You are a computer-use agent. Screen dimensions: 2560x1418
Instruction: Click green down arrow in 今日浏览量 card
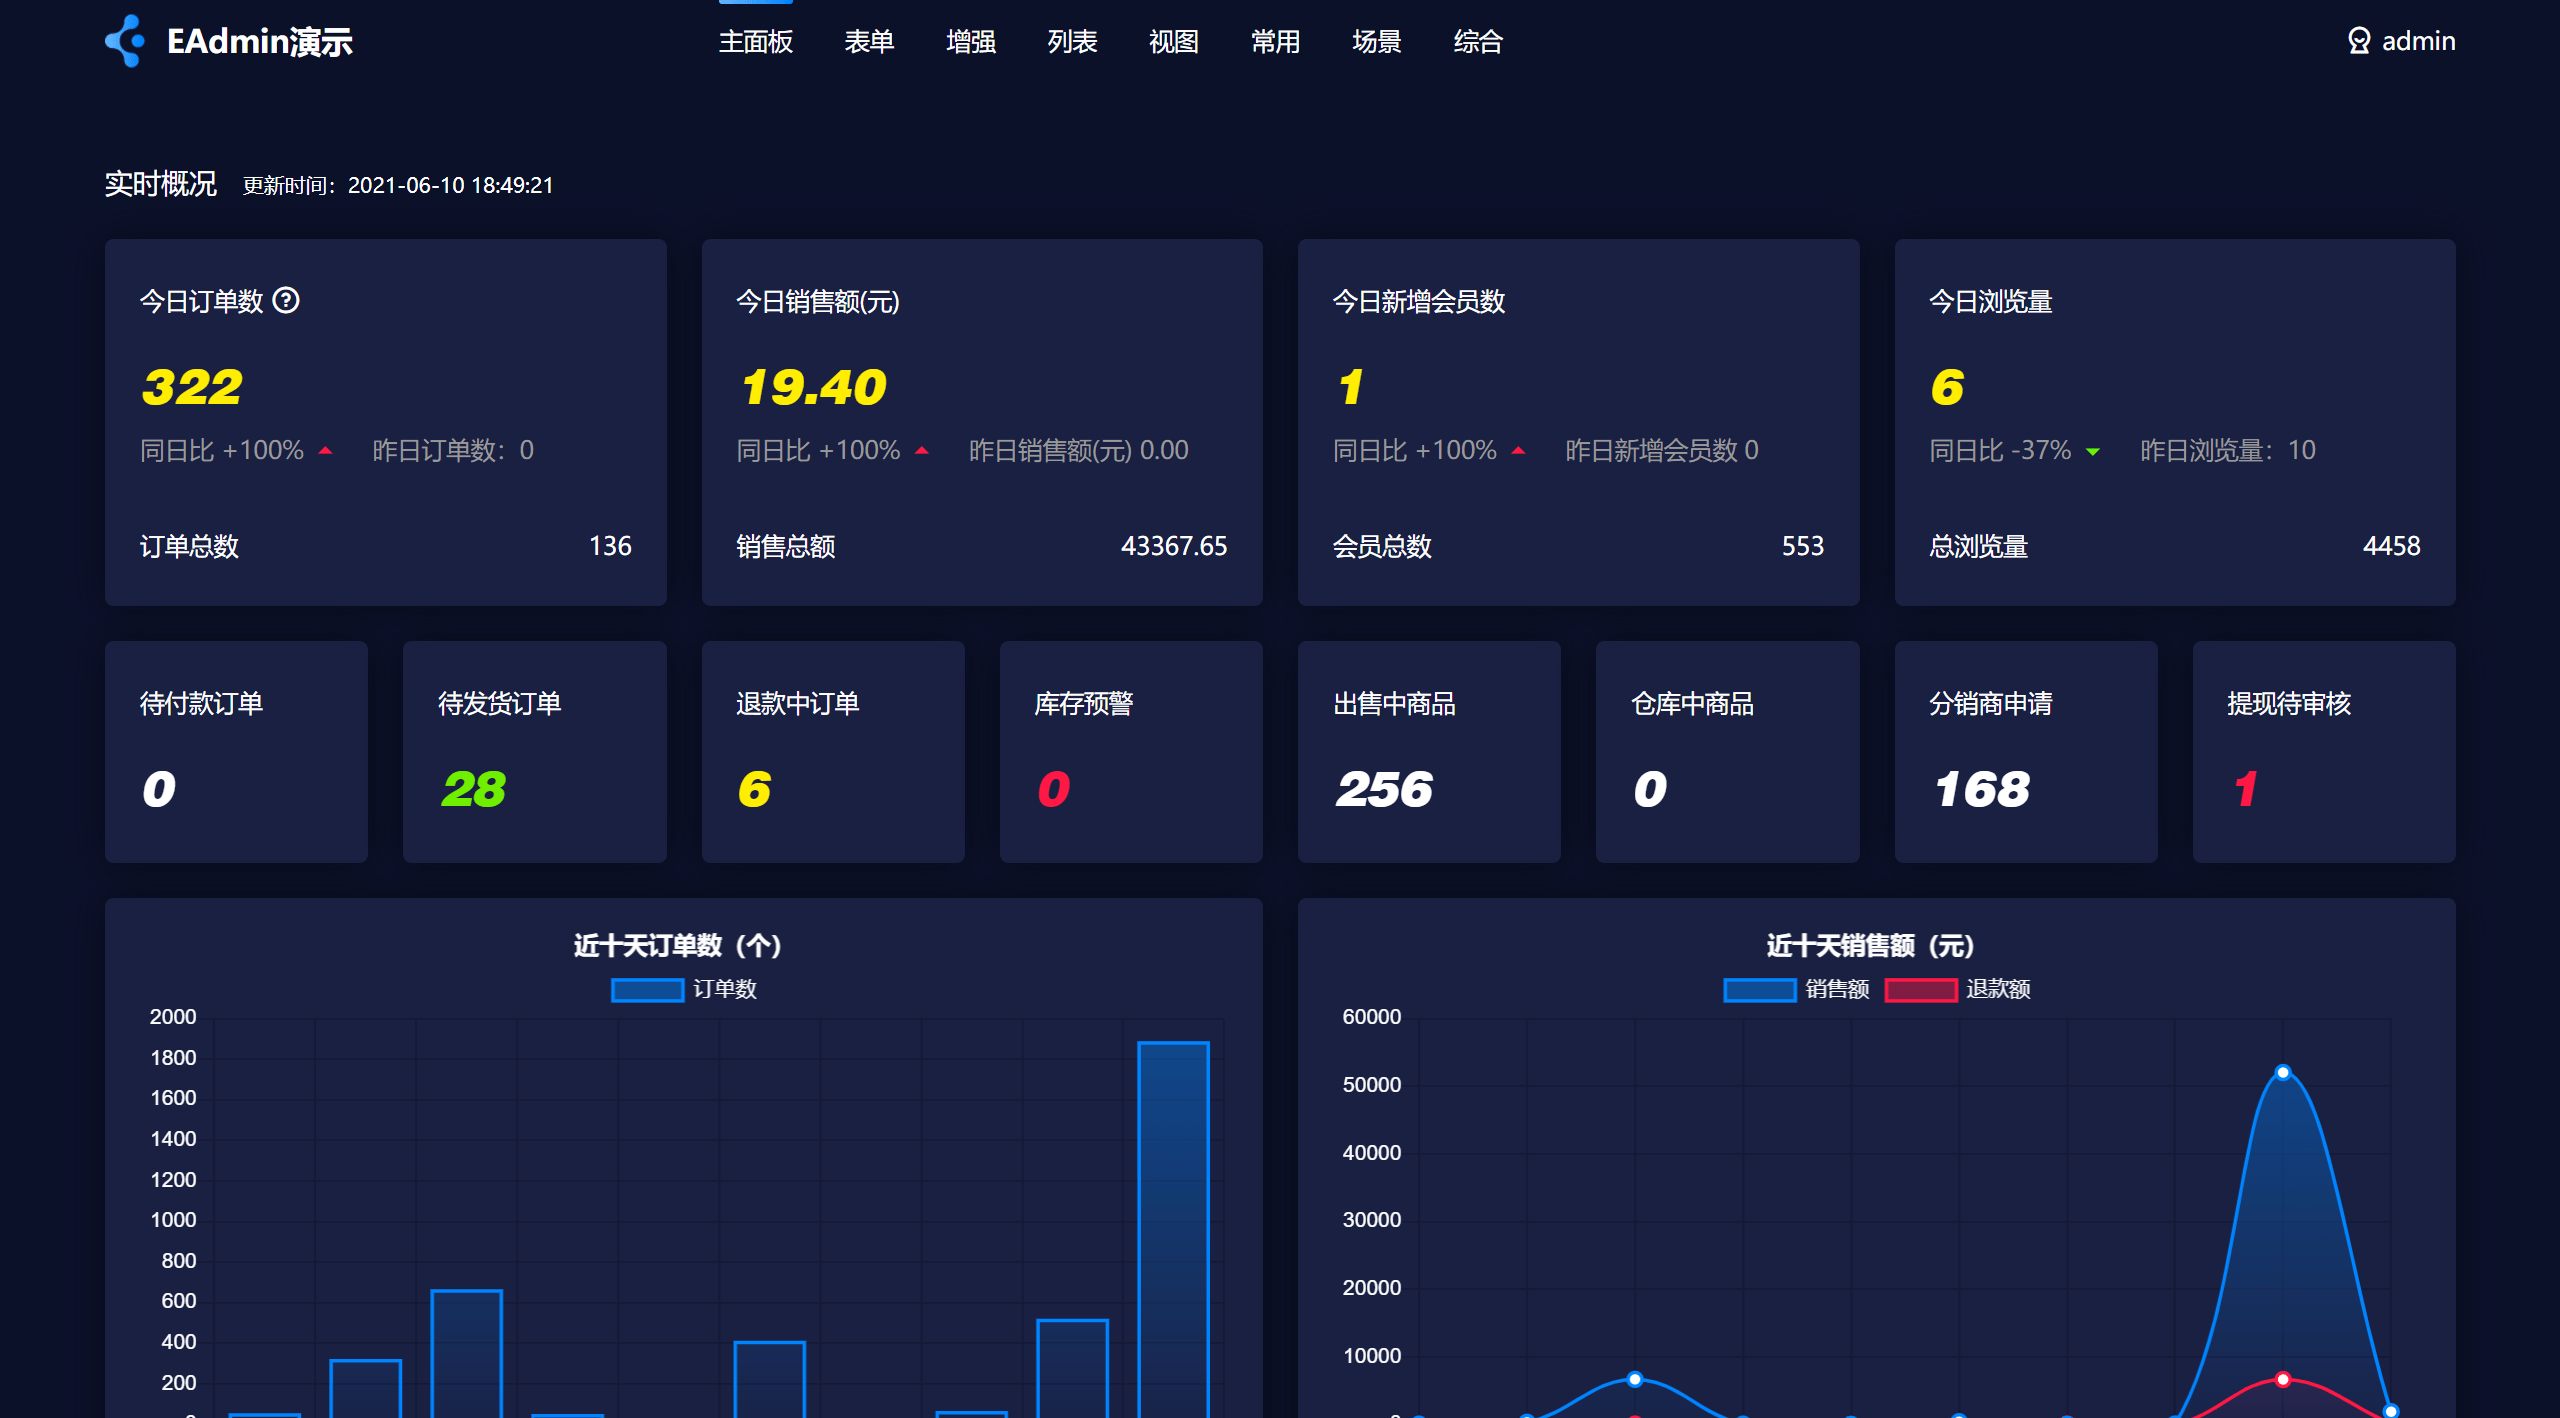coord(2093,452)
